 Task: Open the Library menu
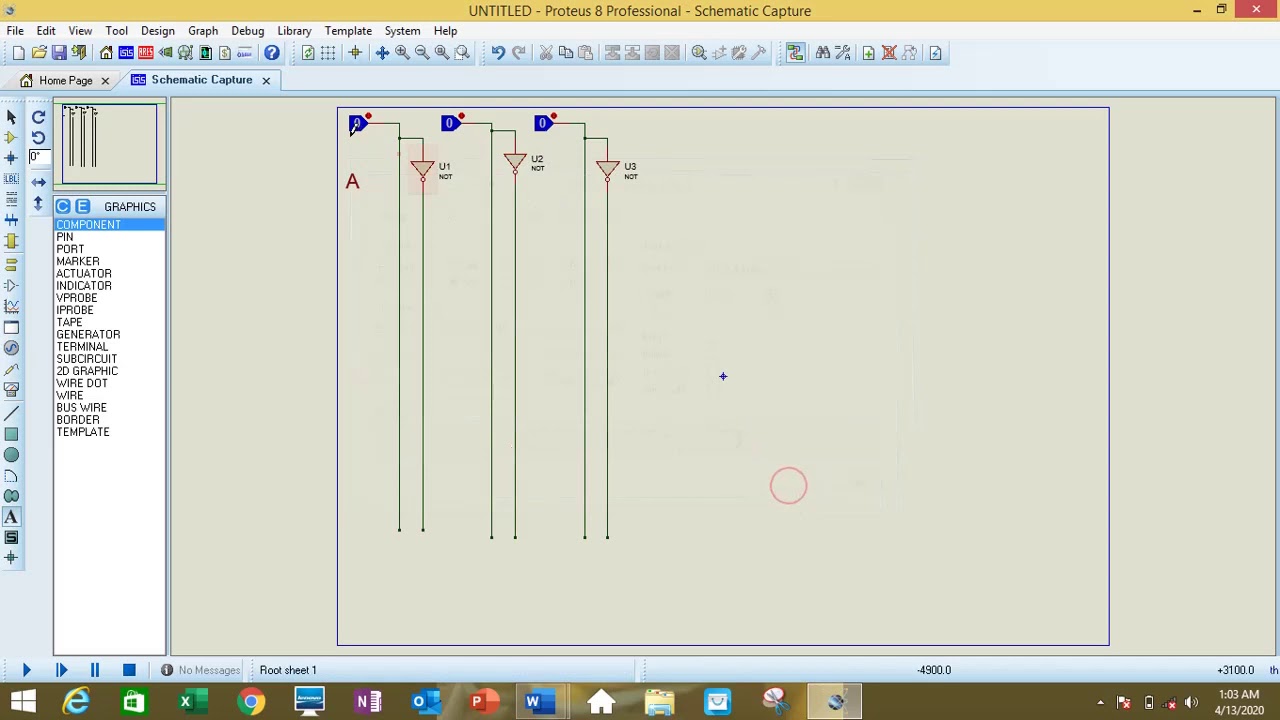pyautogui.click(x=294, y=31)
